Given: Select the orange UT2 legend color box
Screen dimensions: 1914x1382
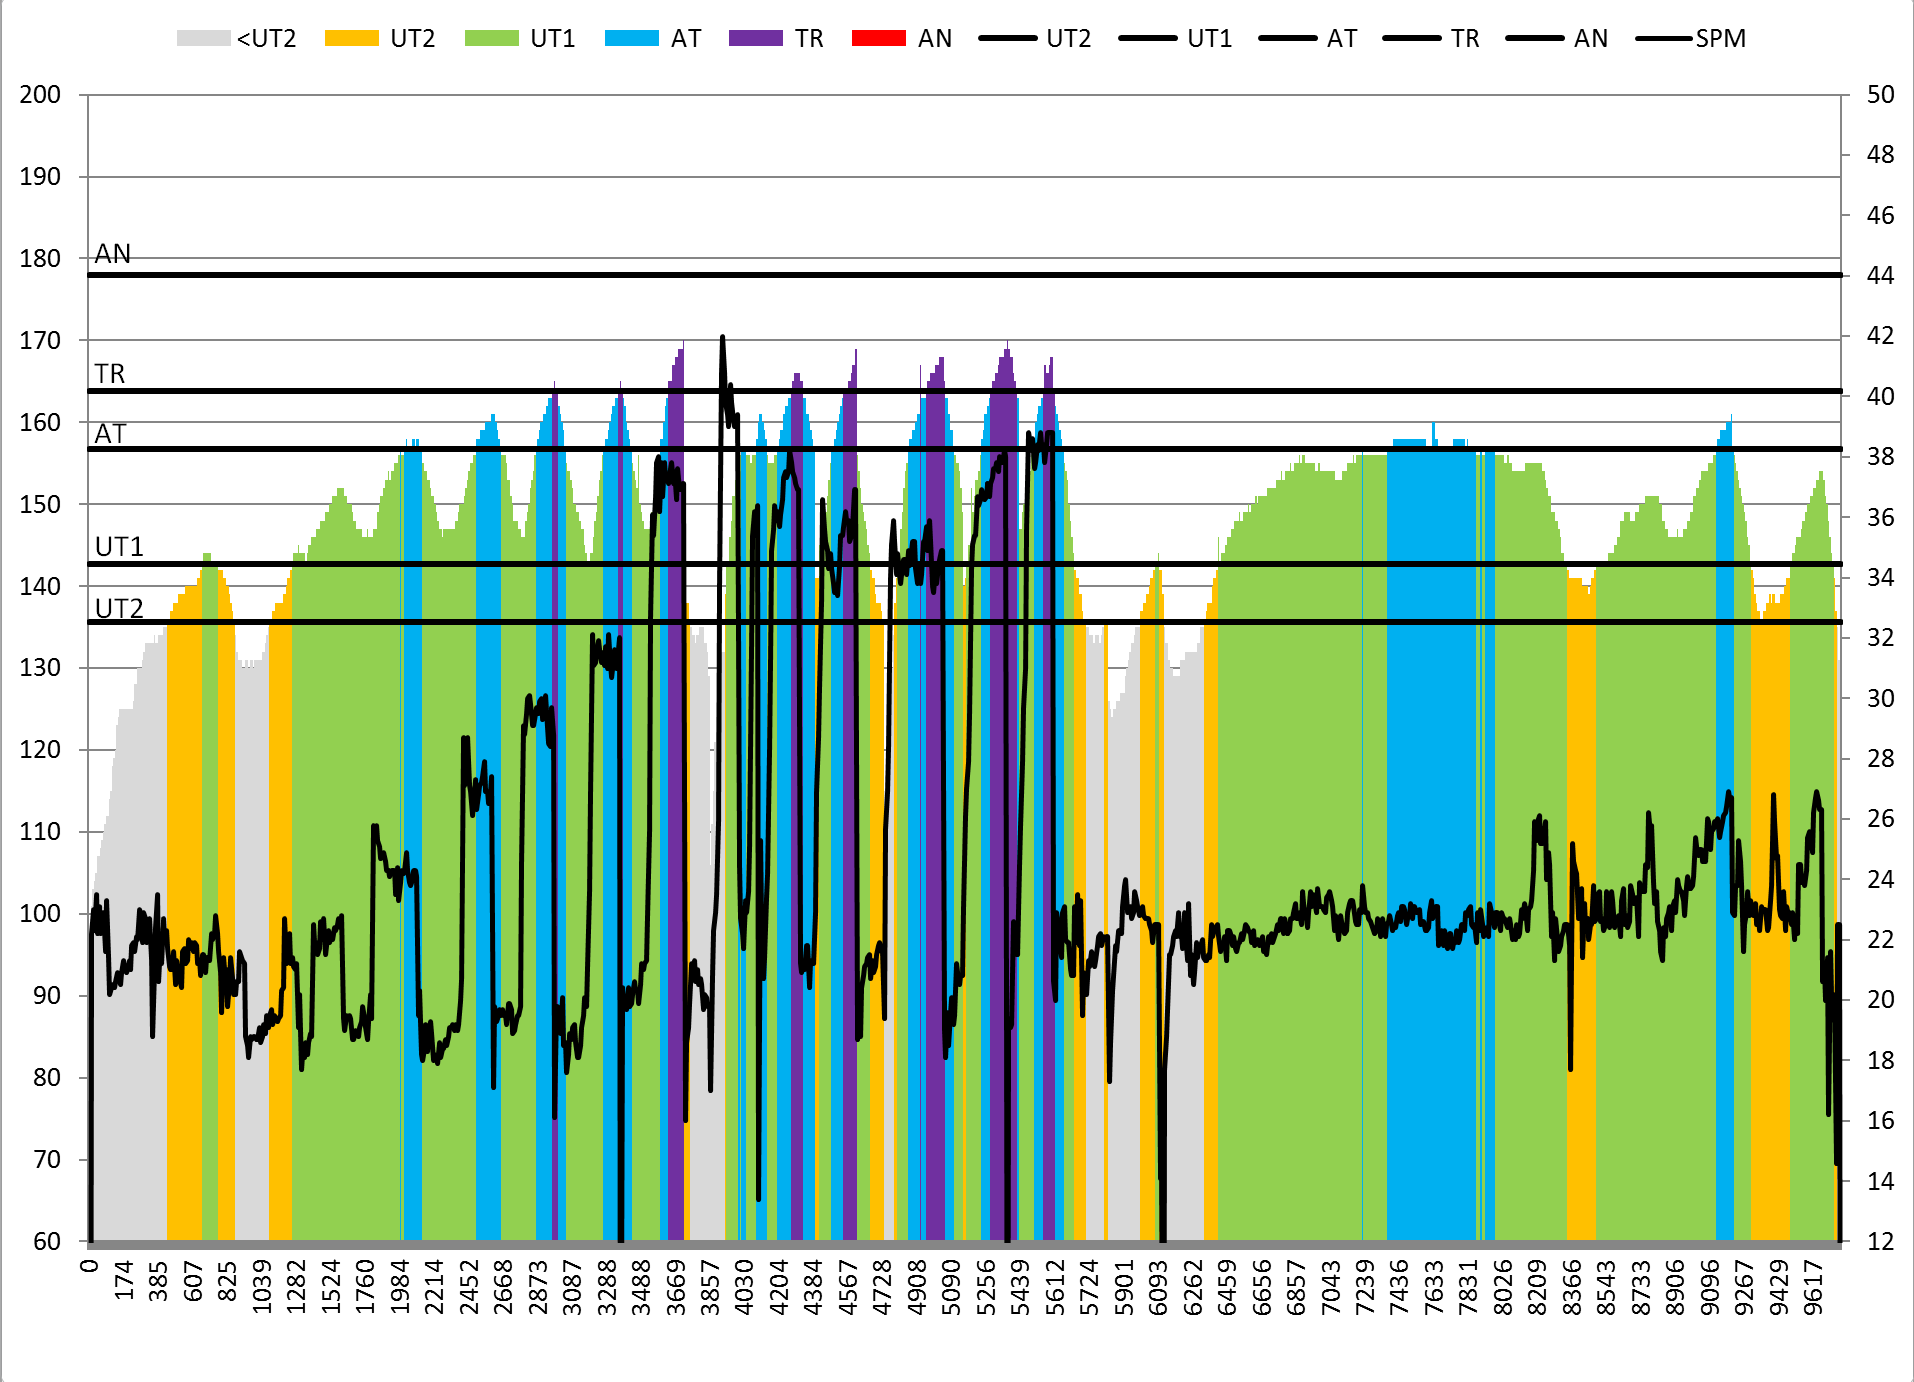Looking at the screenshot, I should click(x=352, y=39).
